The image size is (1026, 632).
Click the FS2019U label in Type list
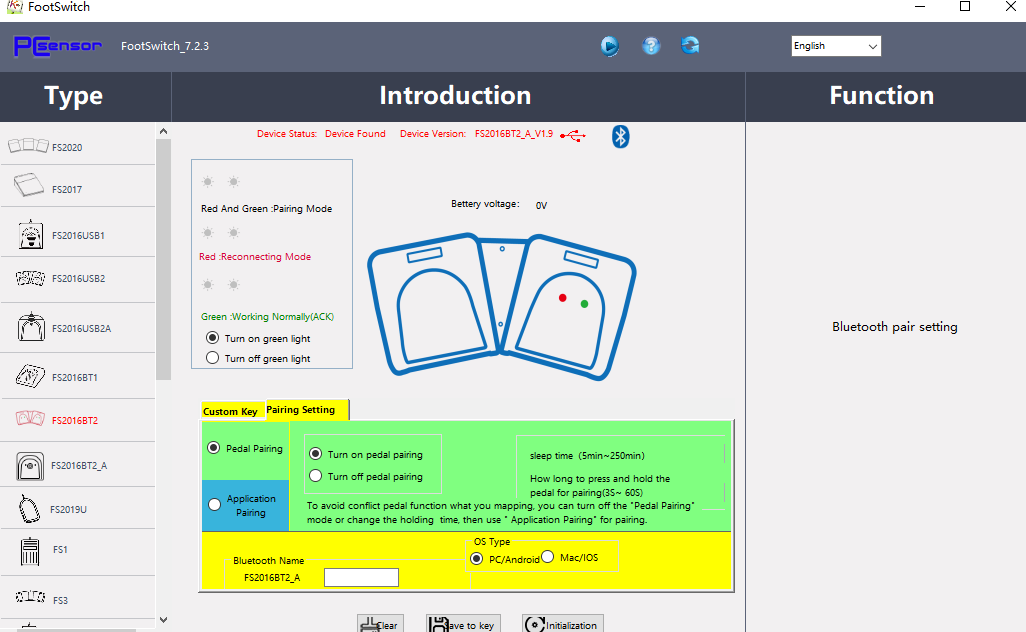point(69,509)
